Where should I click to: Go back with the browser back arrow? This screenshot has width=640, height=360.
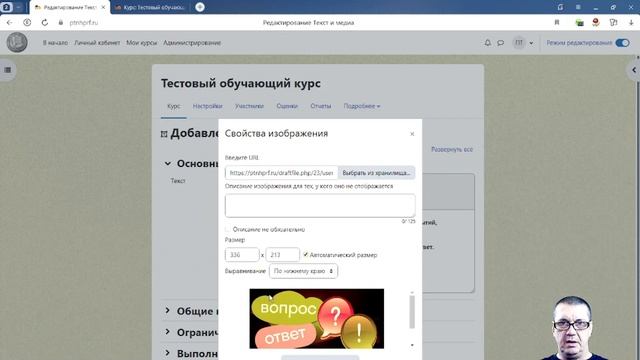(x=9, y=22)
